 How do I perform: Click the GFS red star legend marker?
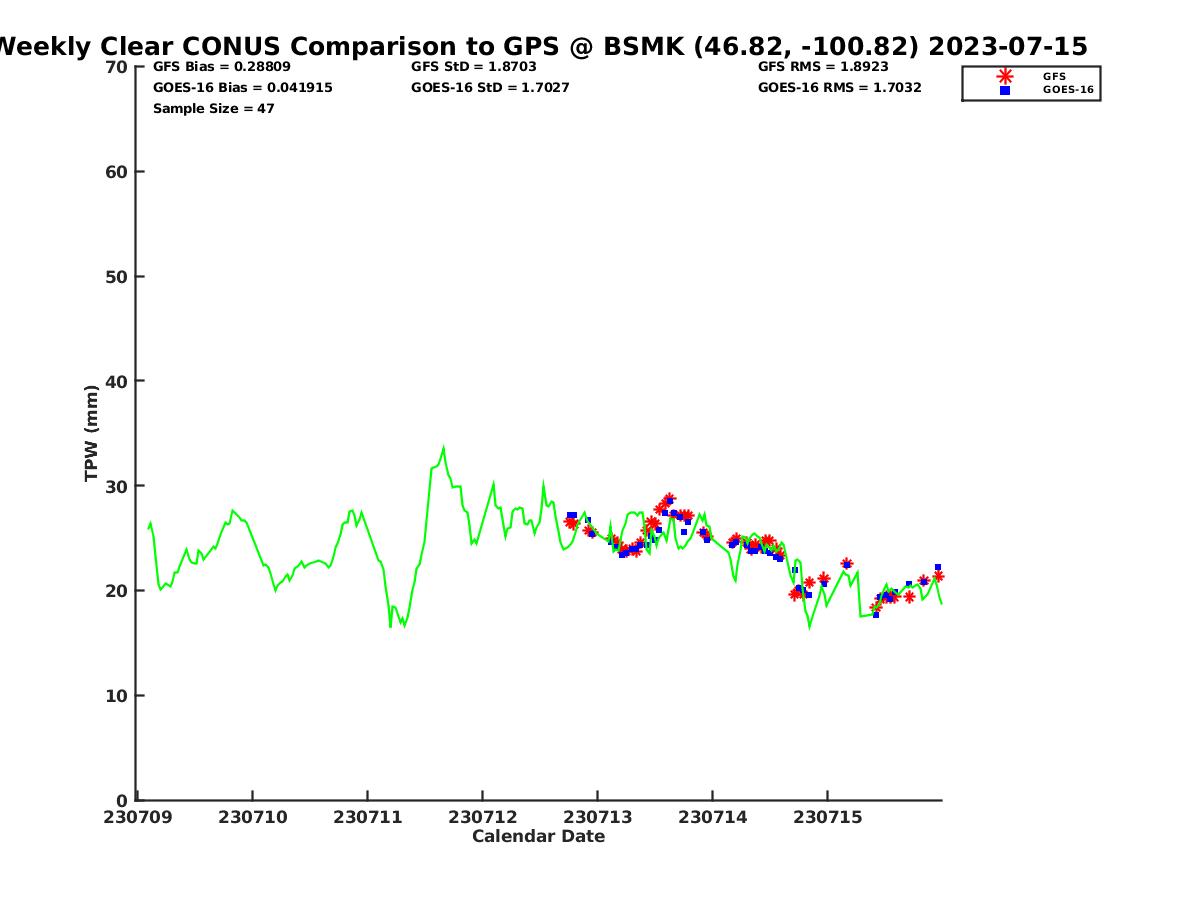click(1004, 76)
